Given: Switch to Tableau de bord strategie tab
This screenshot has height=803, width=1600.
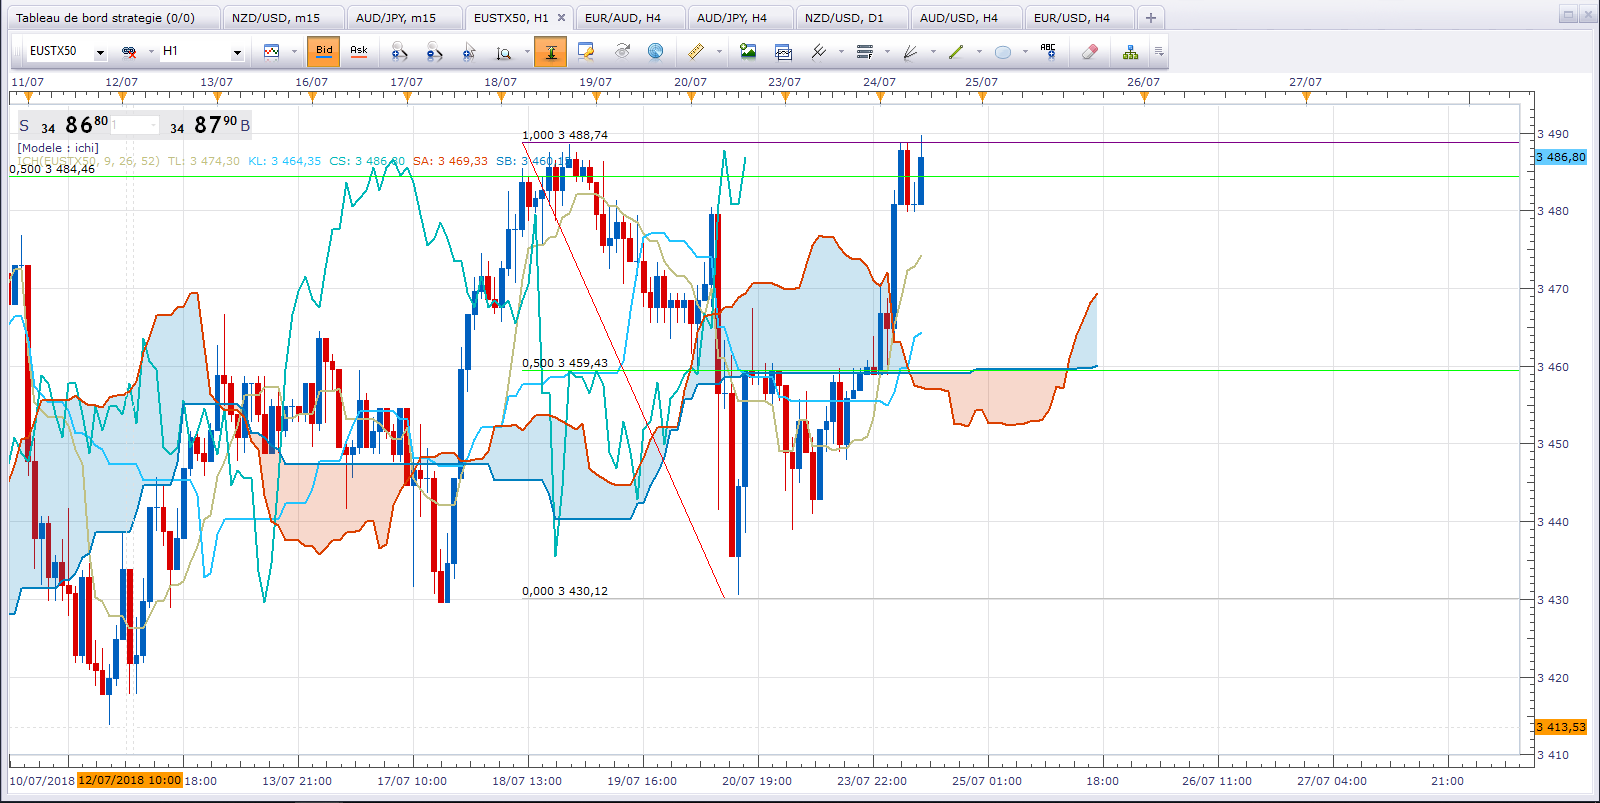Looking at the screenshot, I should [112, 18].
